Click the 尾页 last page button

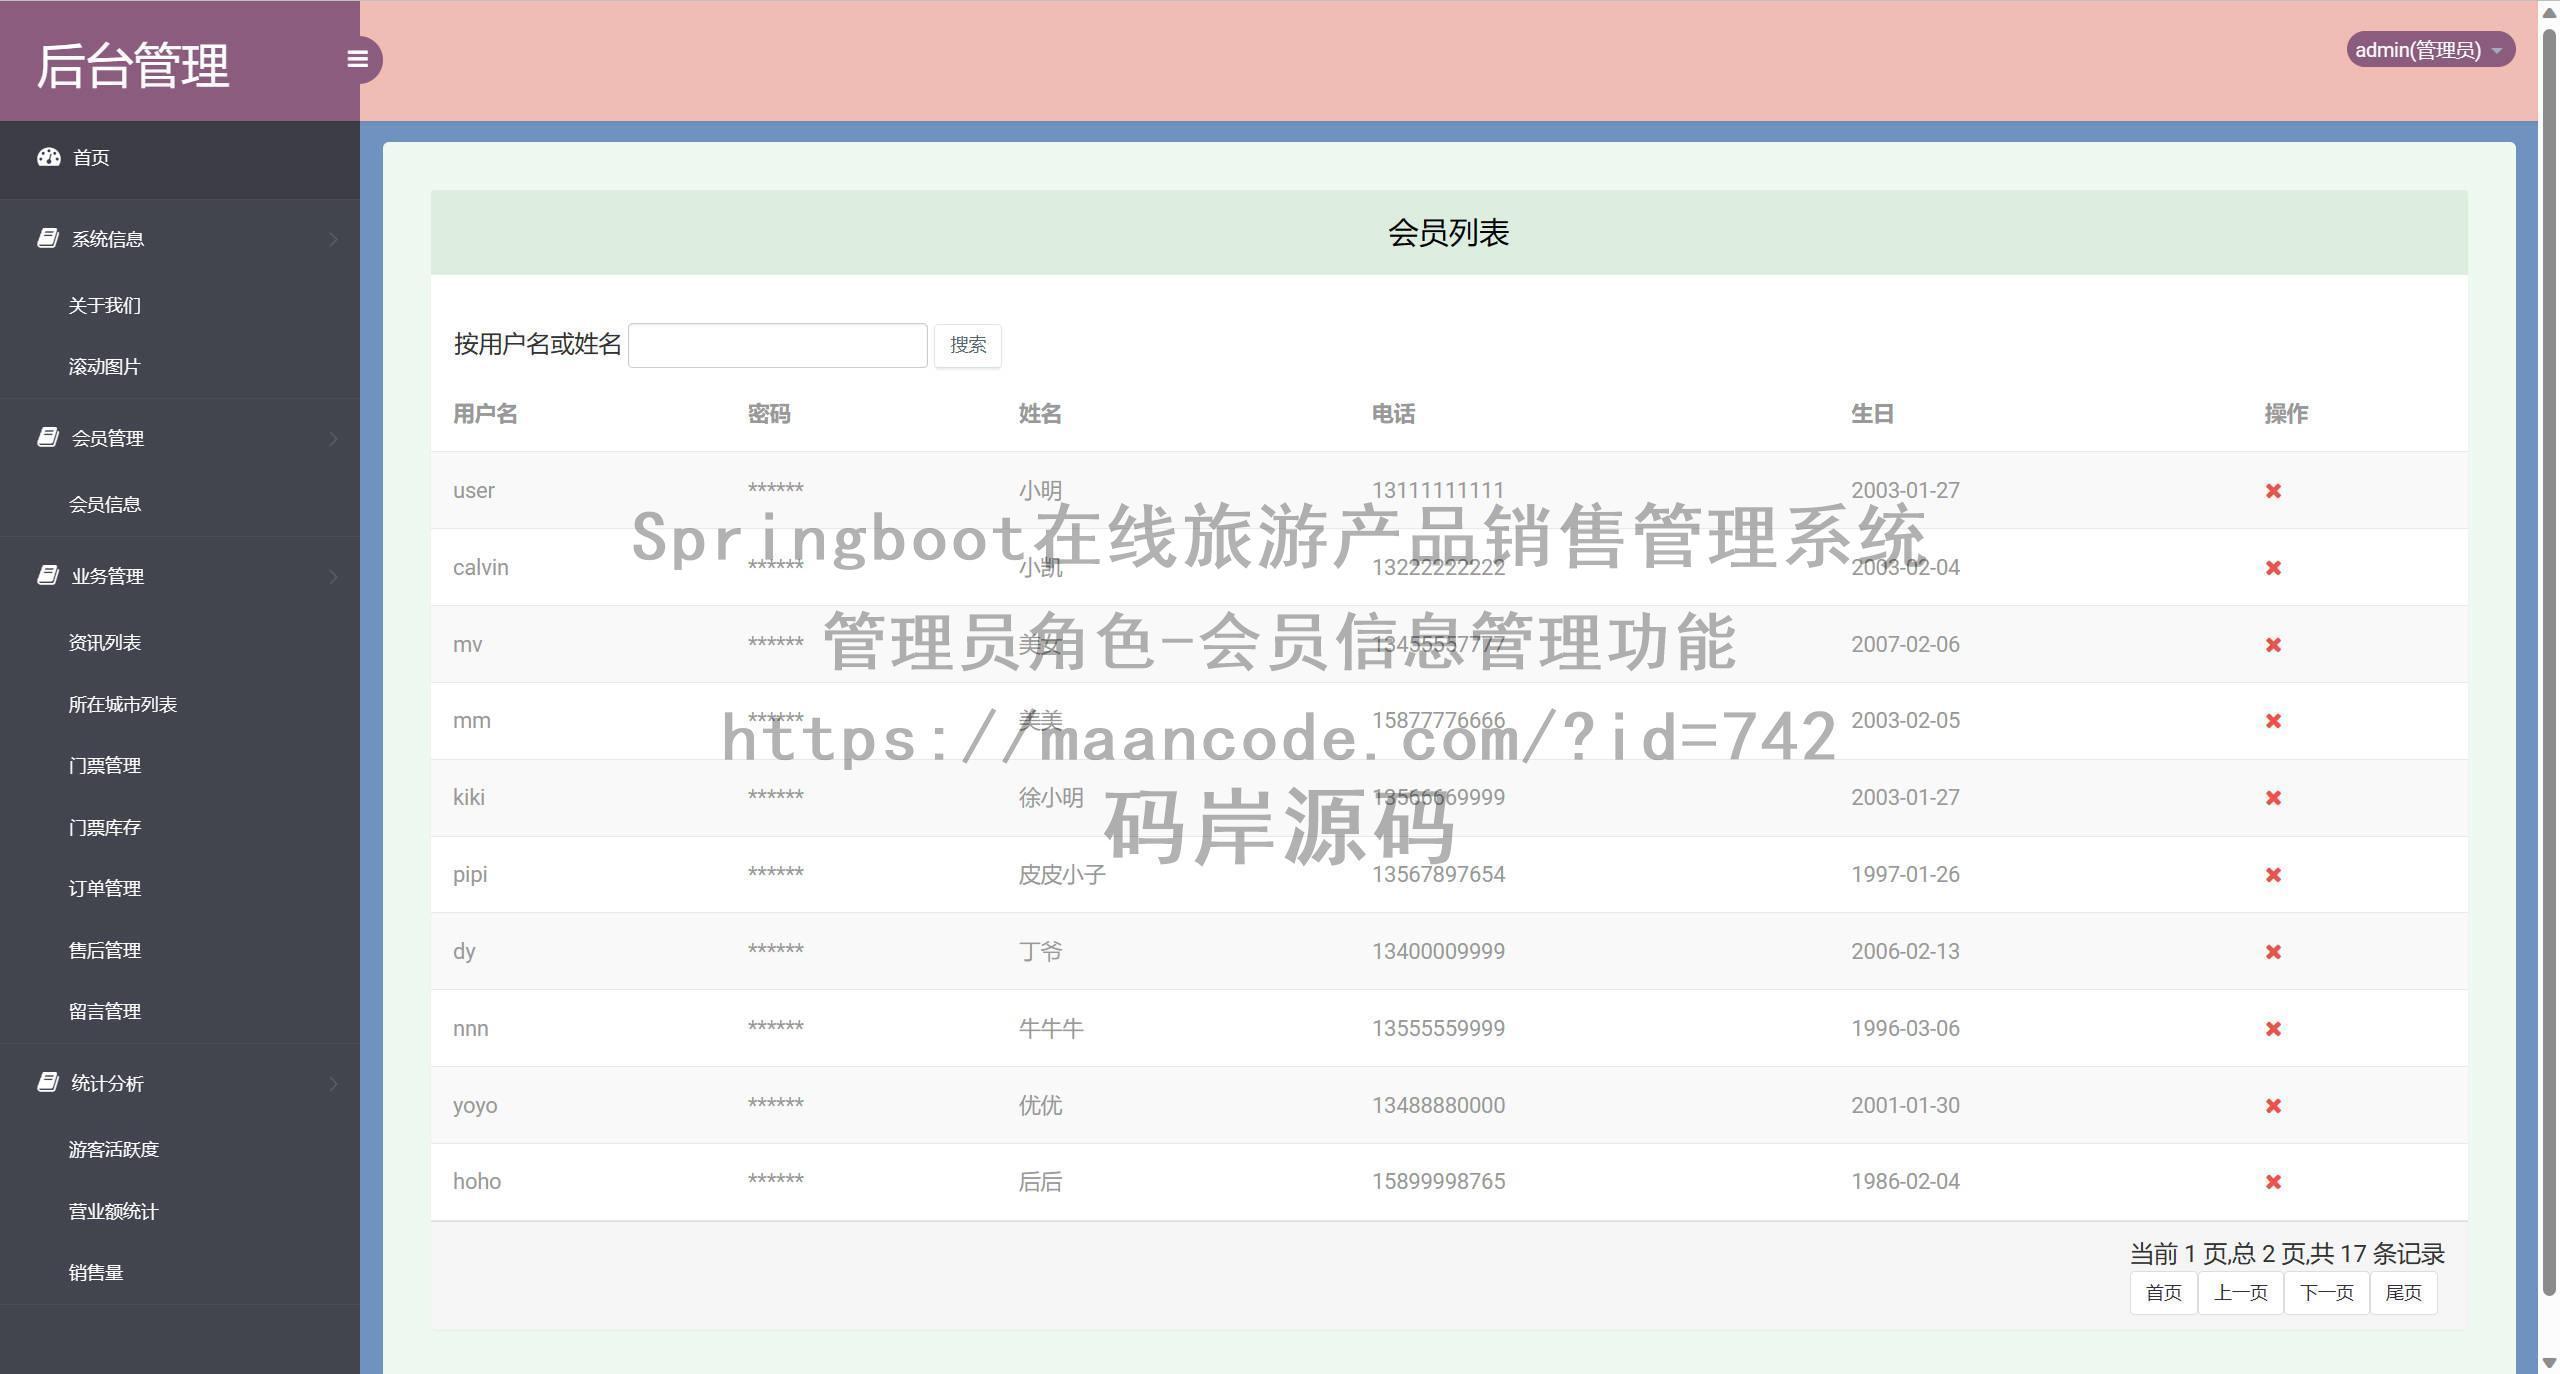[2403, 1293]
